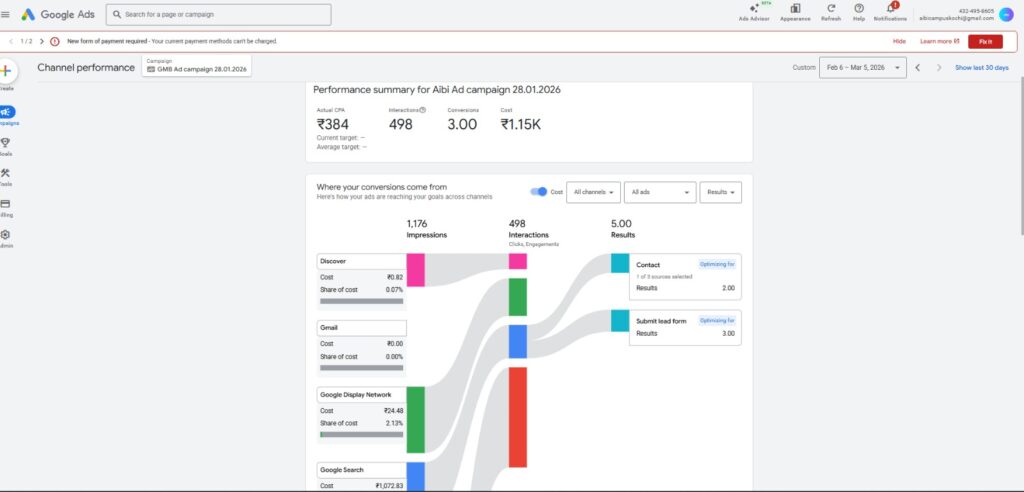Open the Admin section
Screen dimensions: 1024x492
point(6,237)
